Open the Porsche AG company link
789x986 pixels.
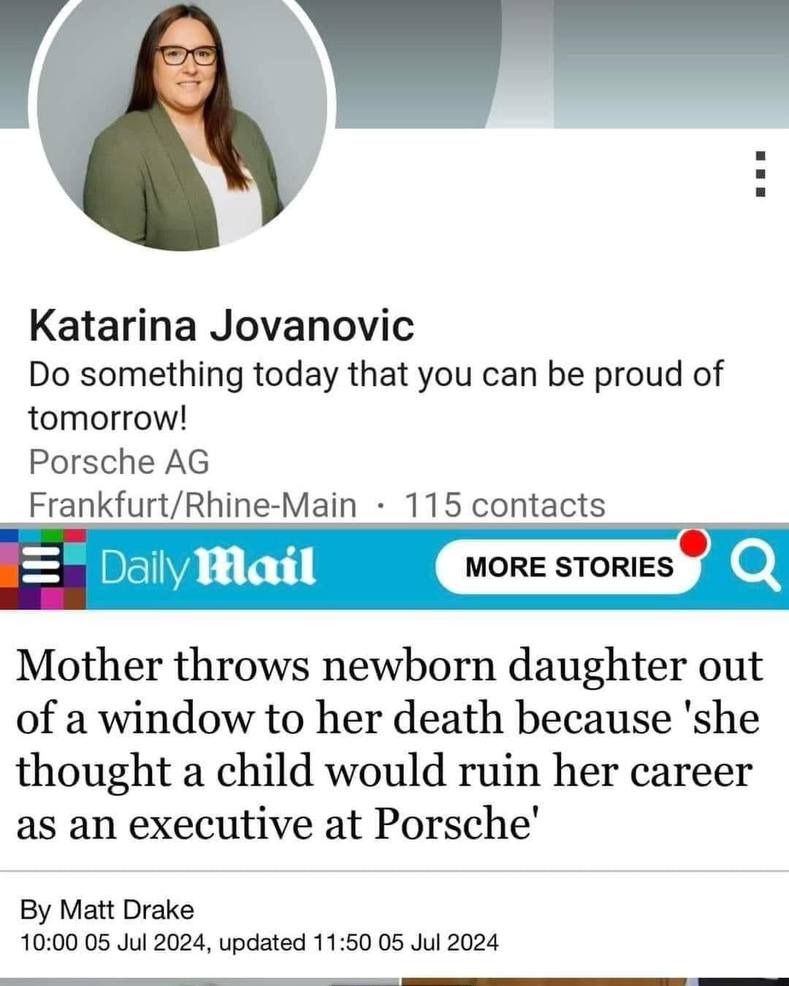(x=119, y=462)
